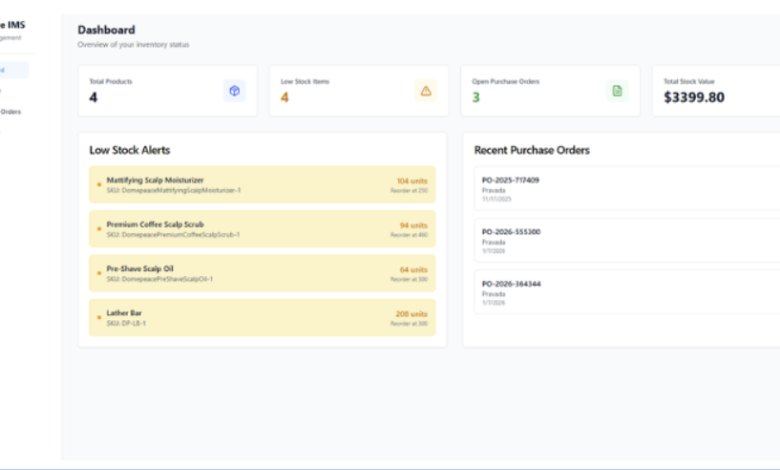This screenshot has height=470, width=780.
Task: Click the Low Stock Items count
Action: pos(285,97)
